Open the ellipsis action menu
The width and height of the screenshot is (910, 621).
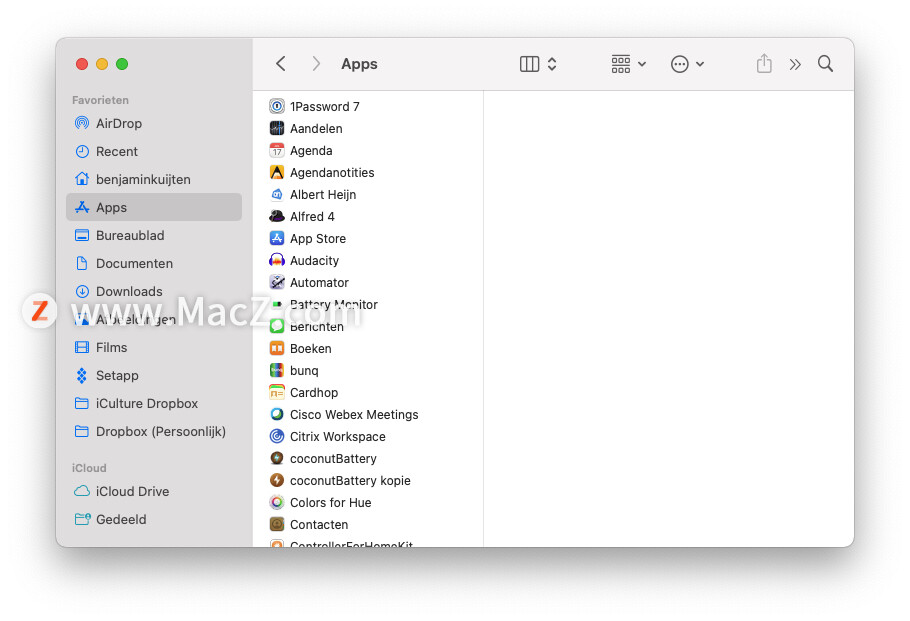coord(680,64)
